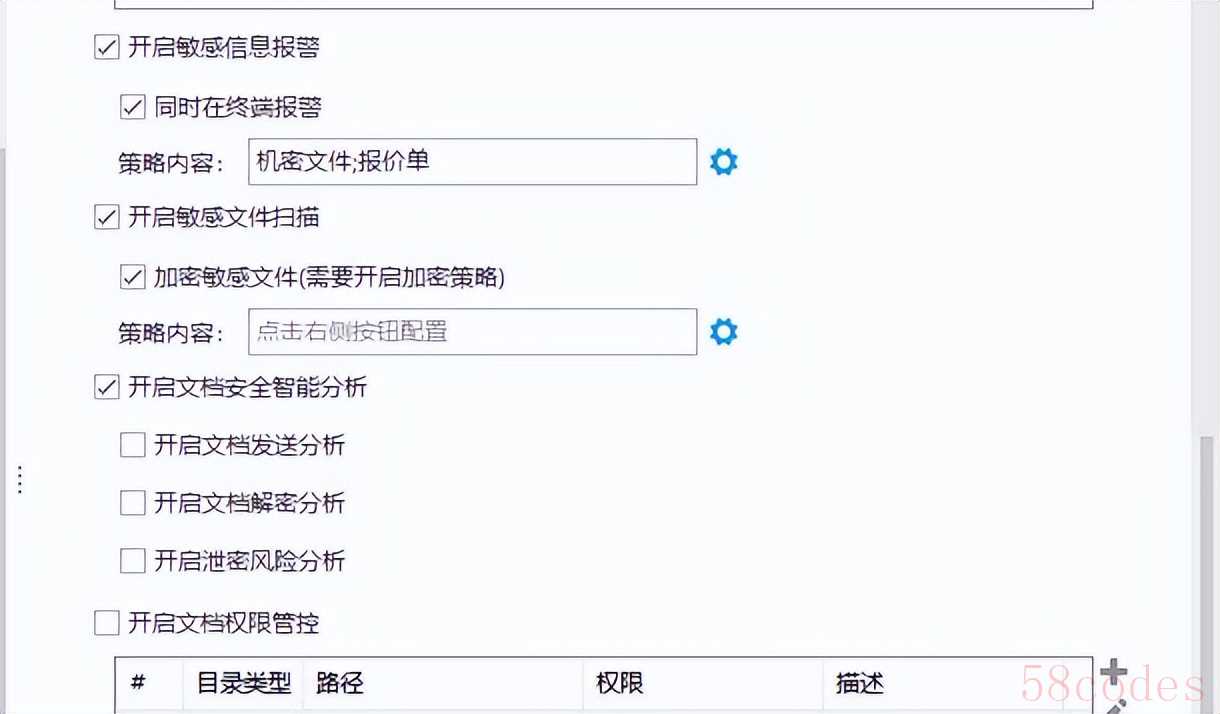The height and width of the screenshot is (714, 1220).
Task: Check 开启文档解密分析 option
Action: 133,503
